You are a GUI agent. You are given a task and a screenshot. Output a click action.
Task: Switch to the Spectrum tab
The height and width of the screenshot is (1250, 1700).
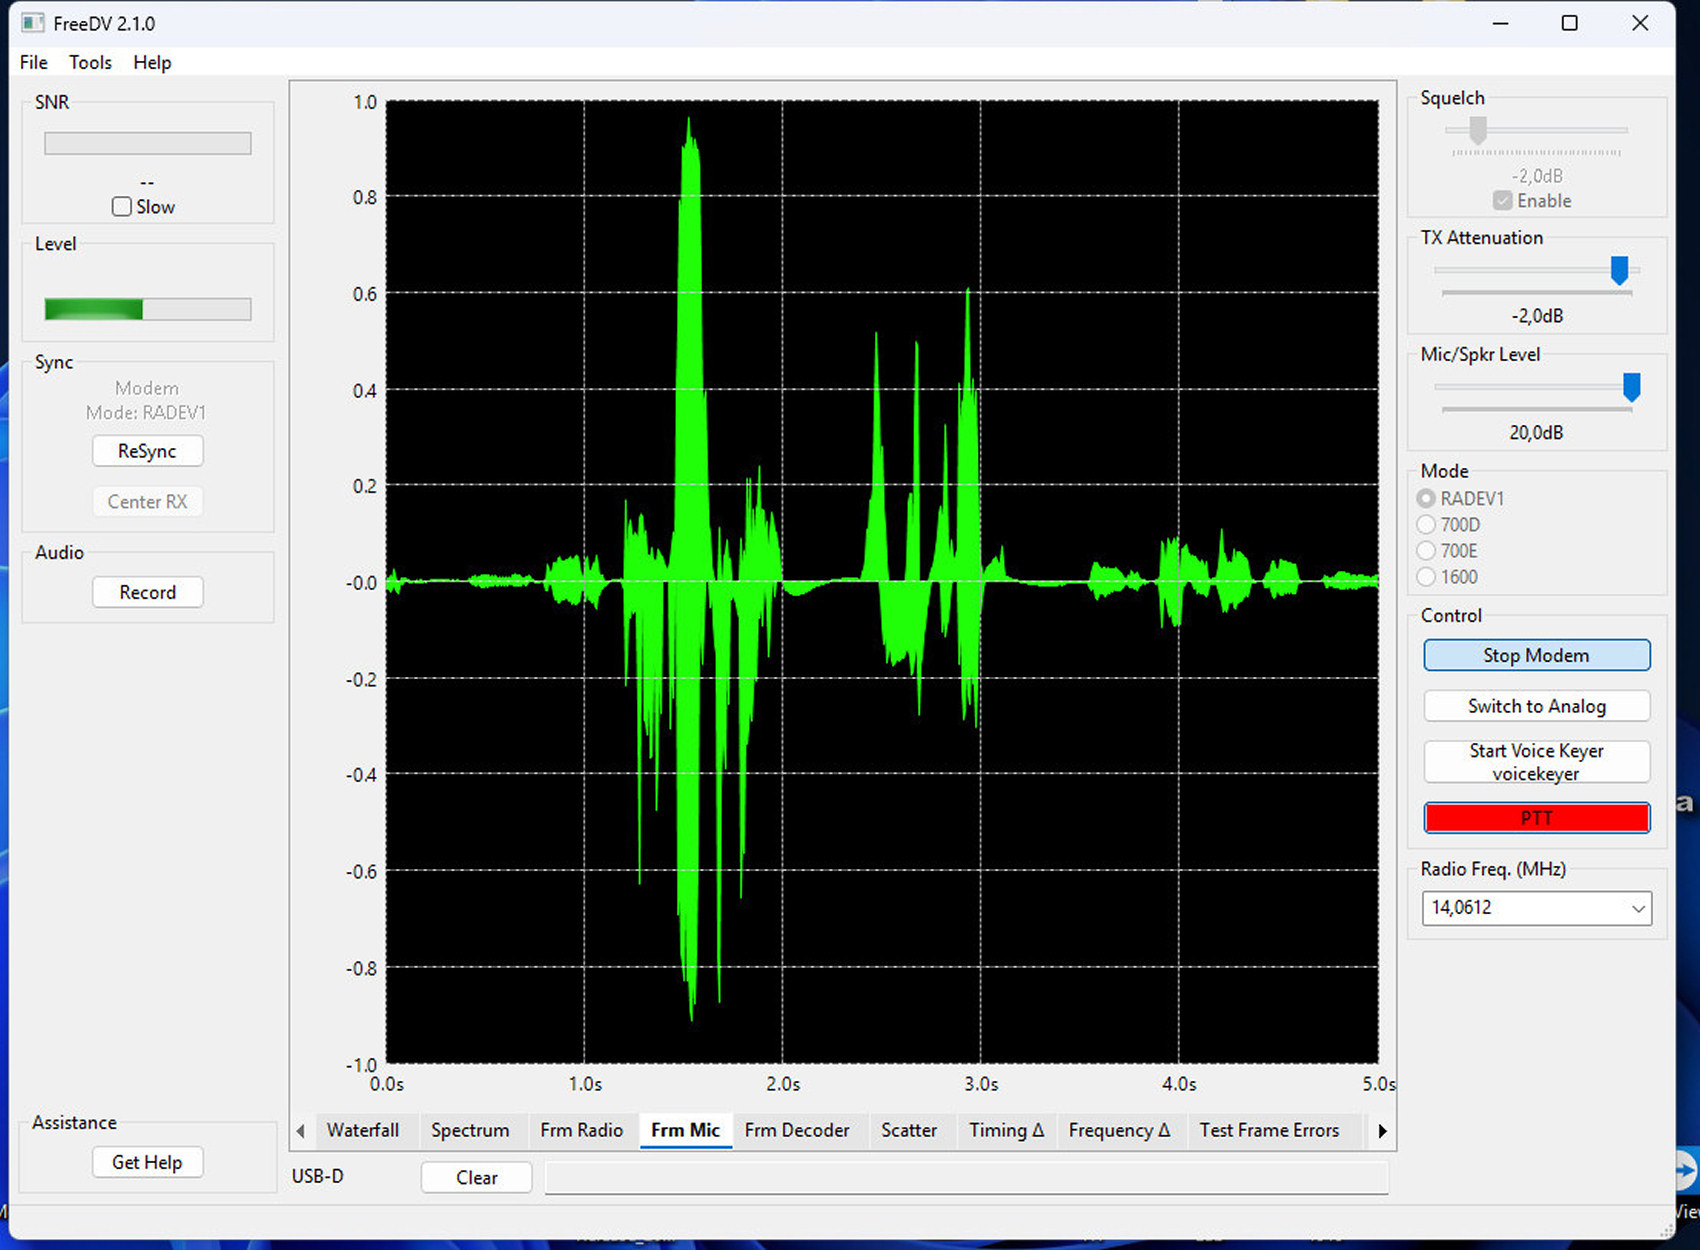(469, 1130)
